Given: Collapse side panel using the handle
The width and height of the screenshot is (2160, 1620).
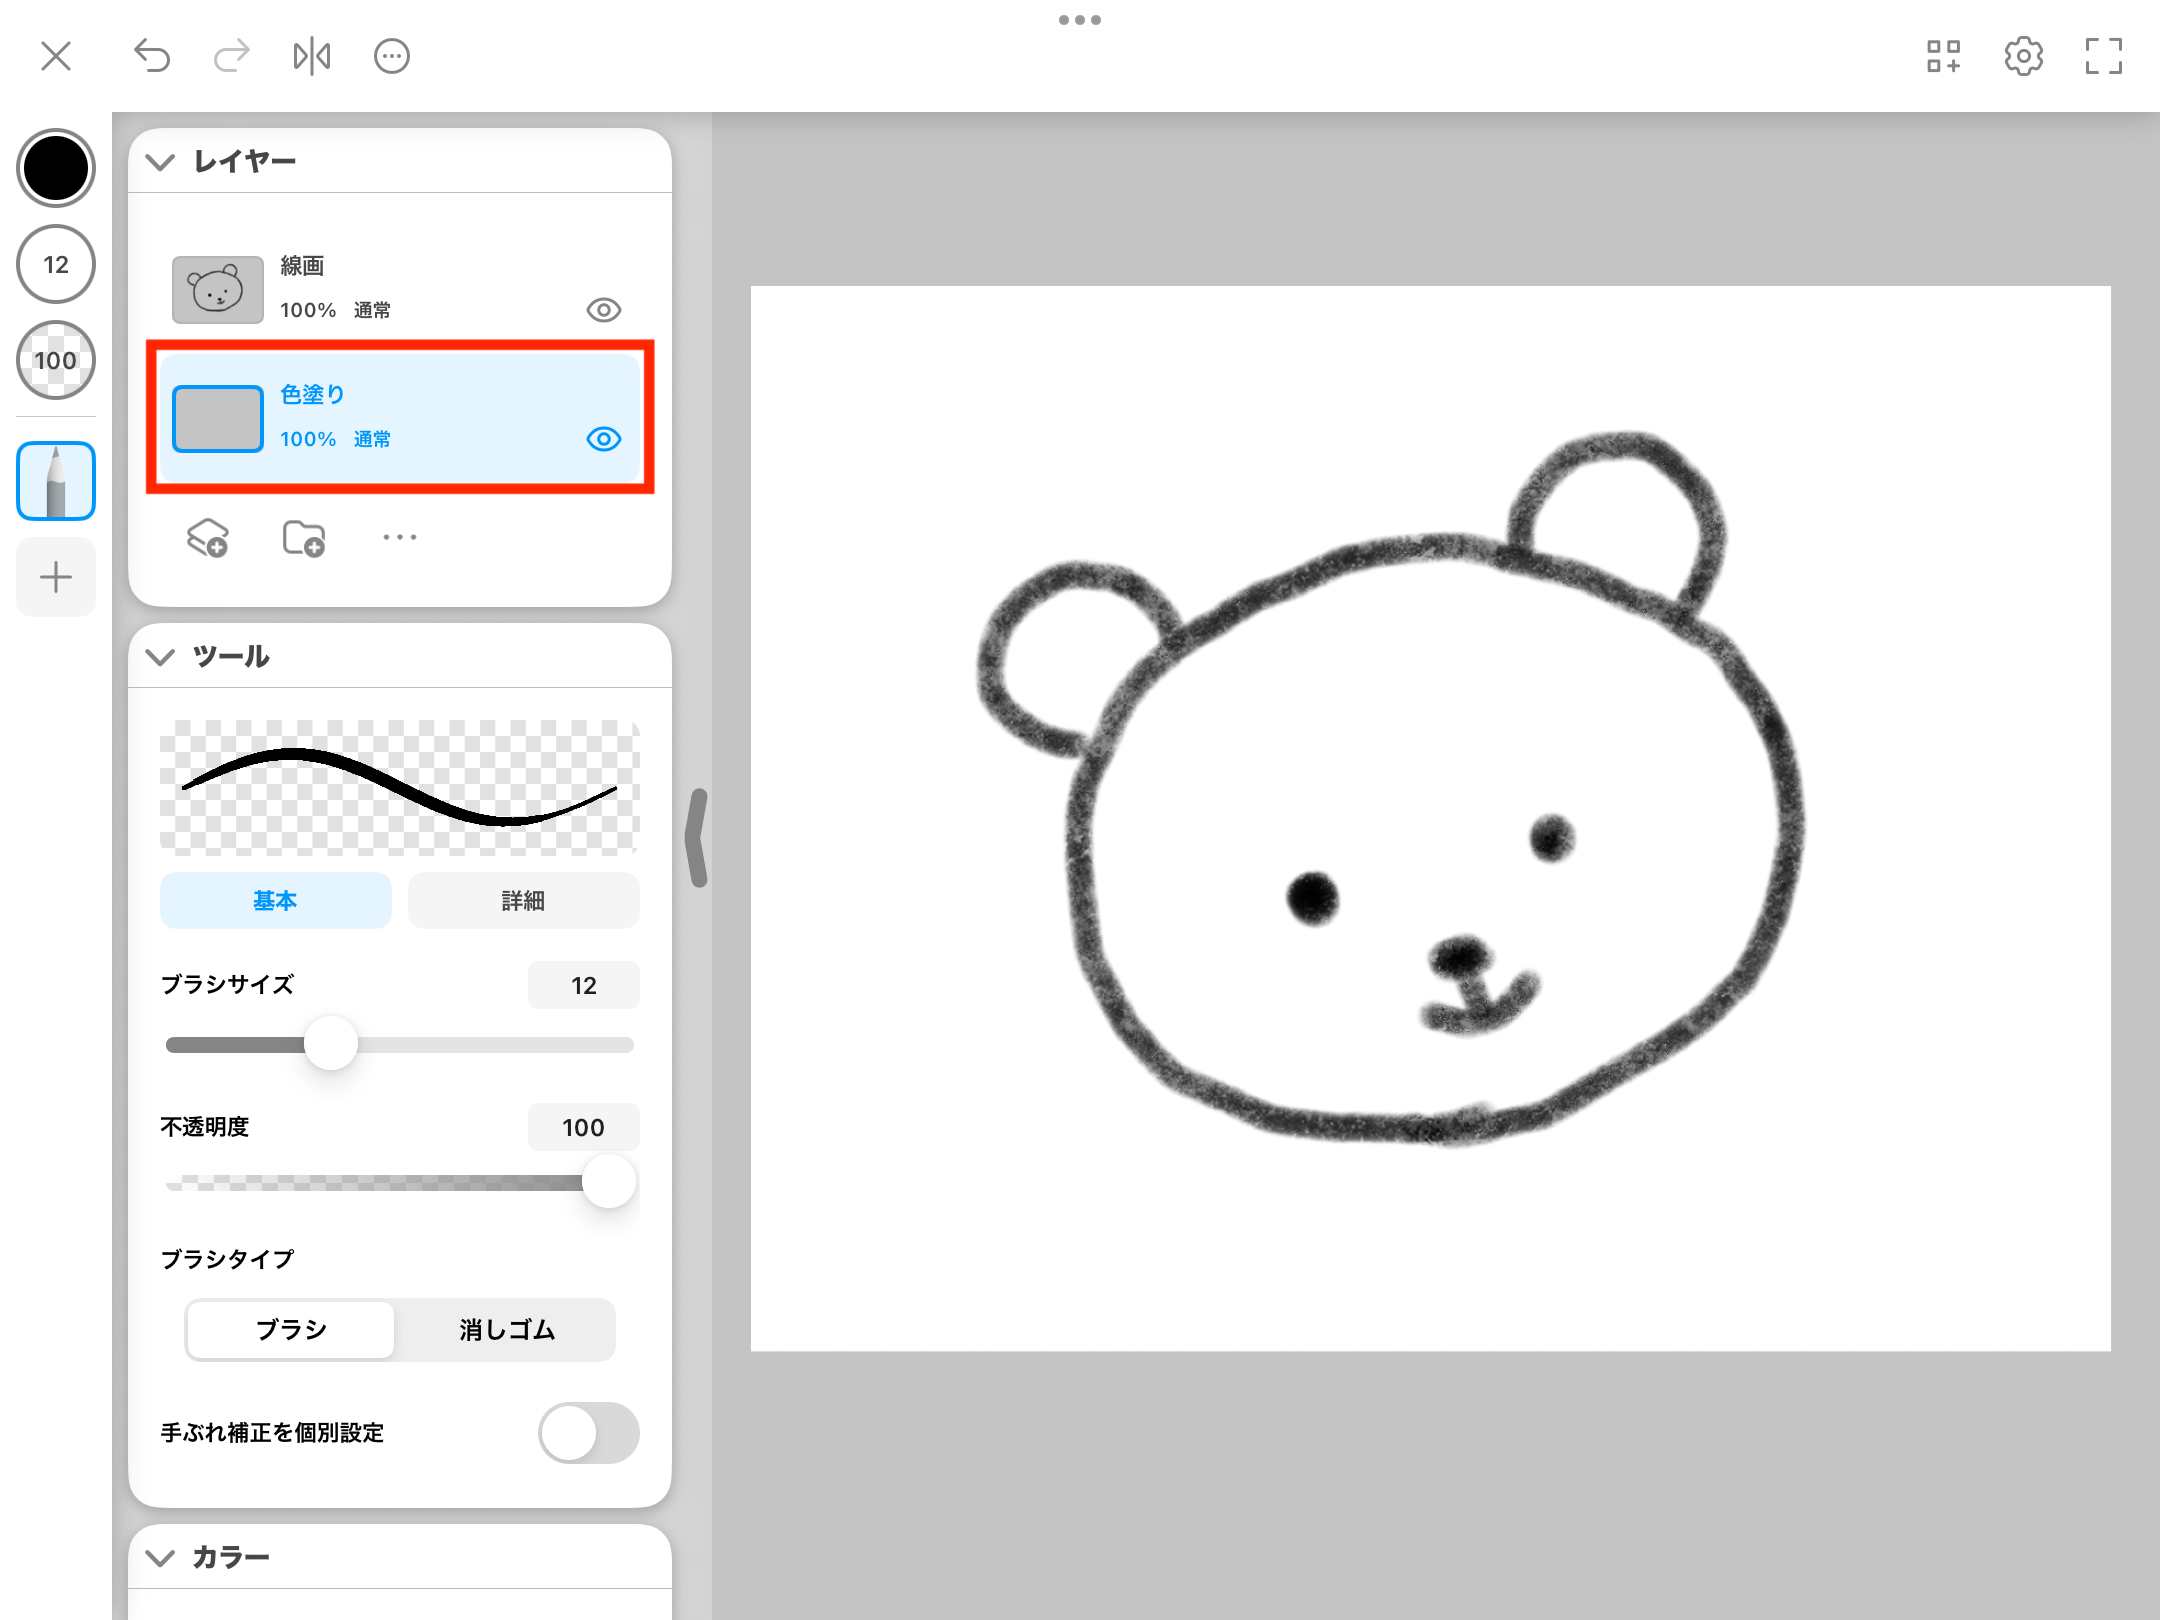Looking at the screenshot, I should [698, 838].
